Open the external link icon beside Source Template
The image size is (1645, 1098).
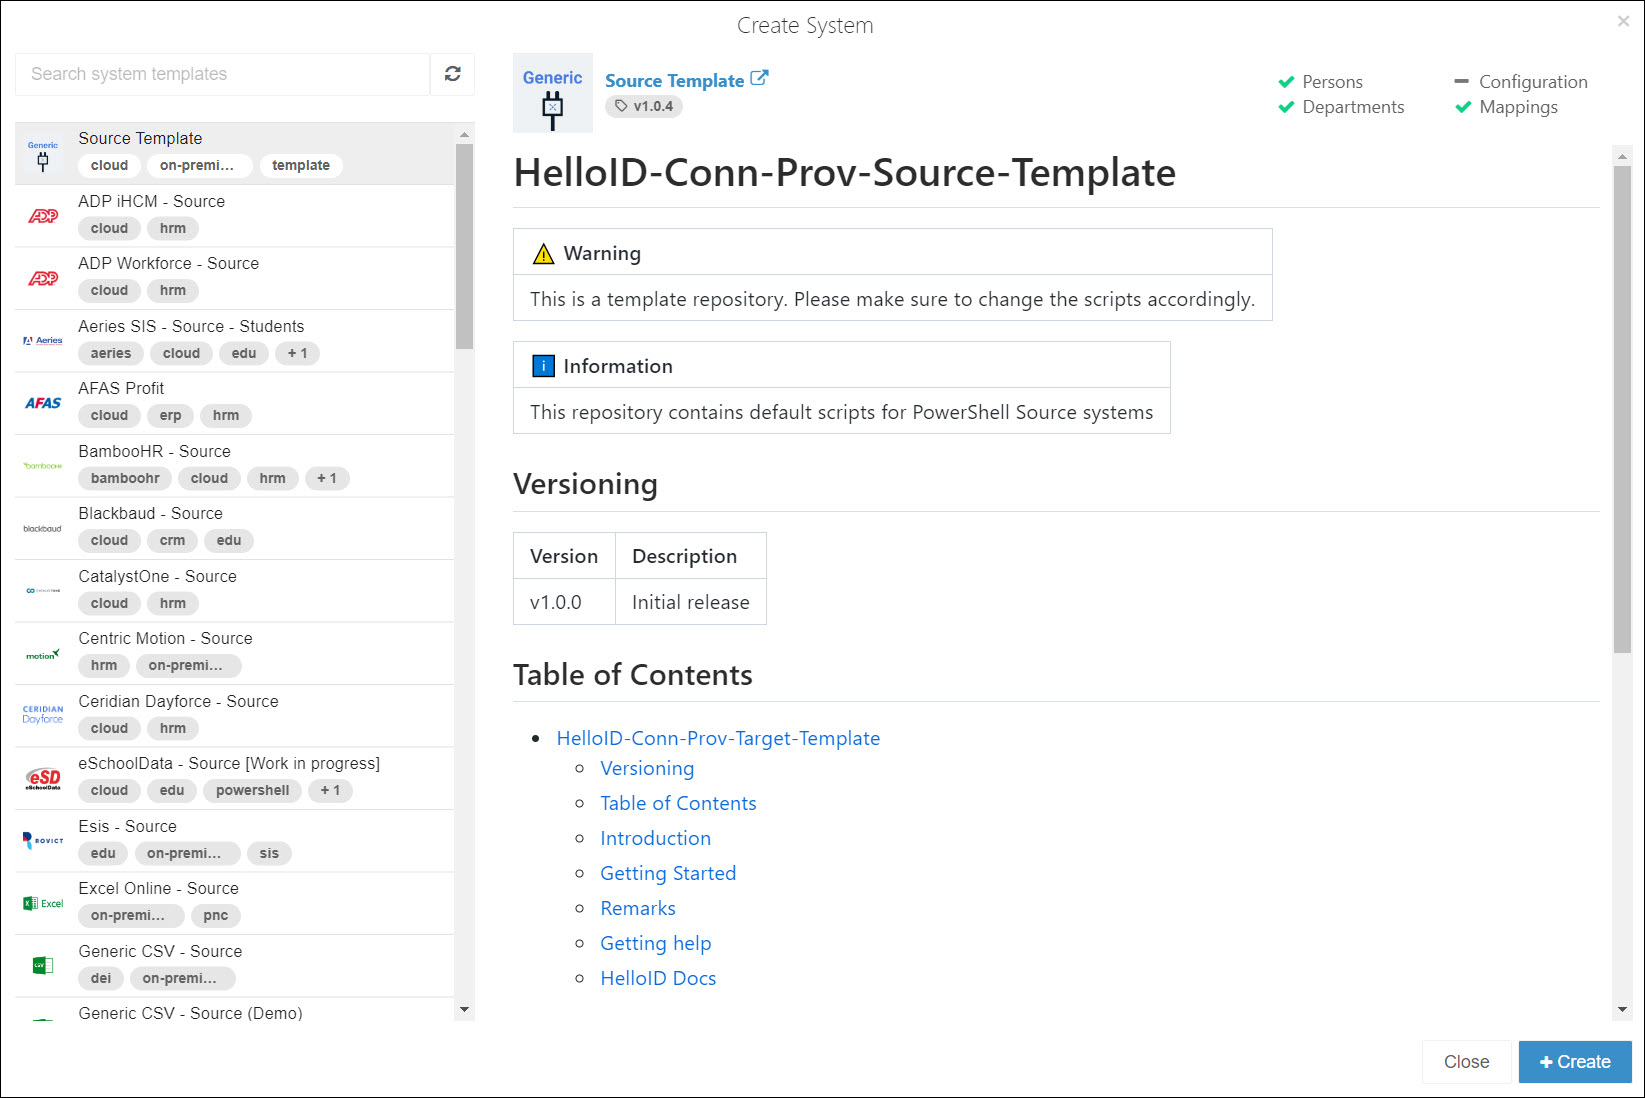759,78
